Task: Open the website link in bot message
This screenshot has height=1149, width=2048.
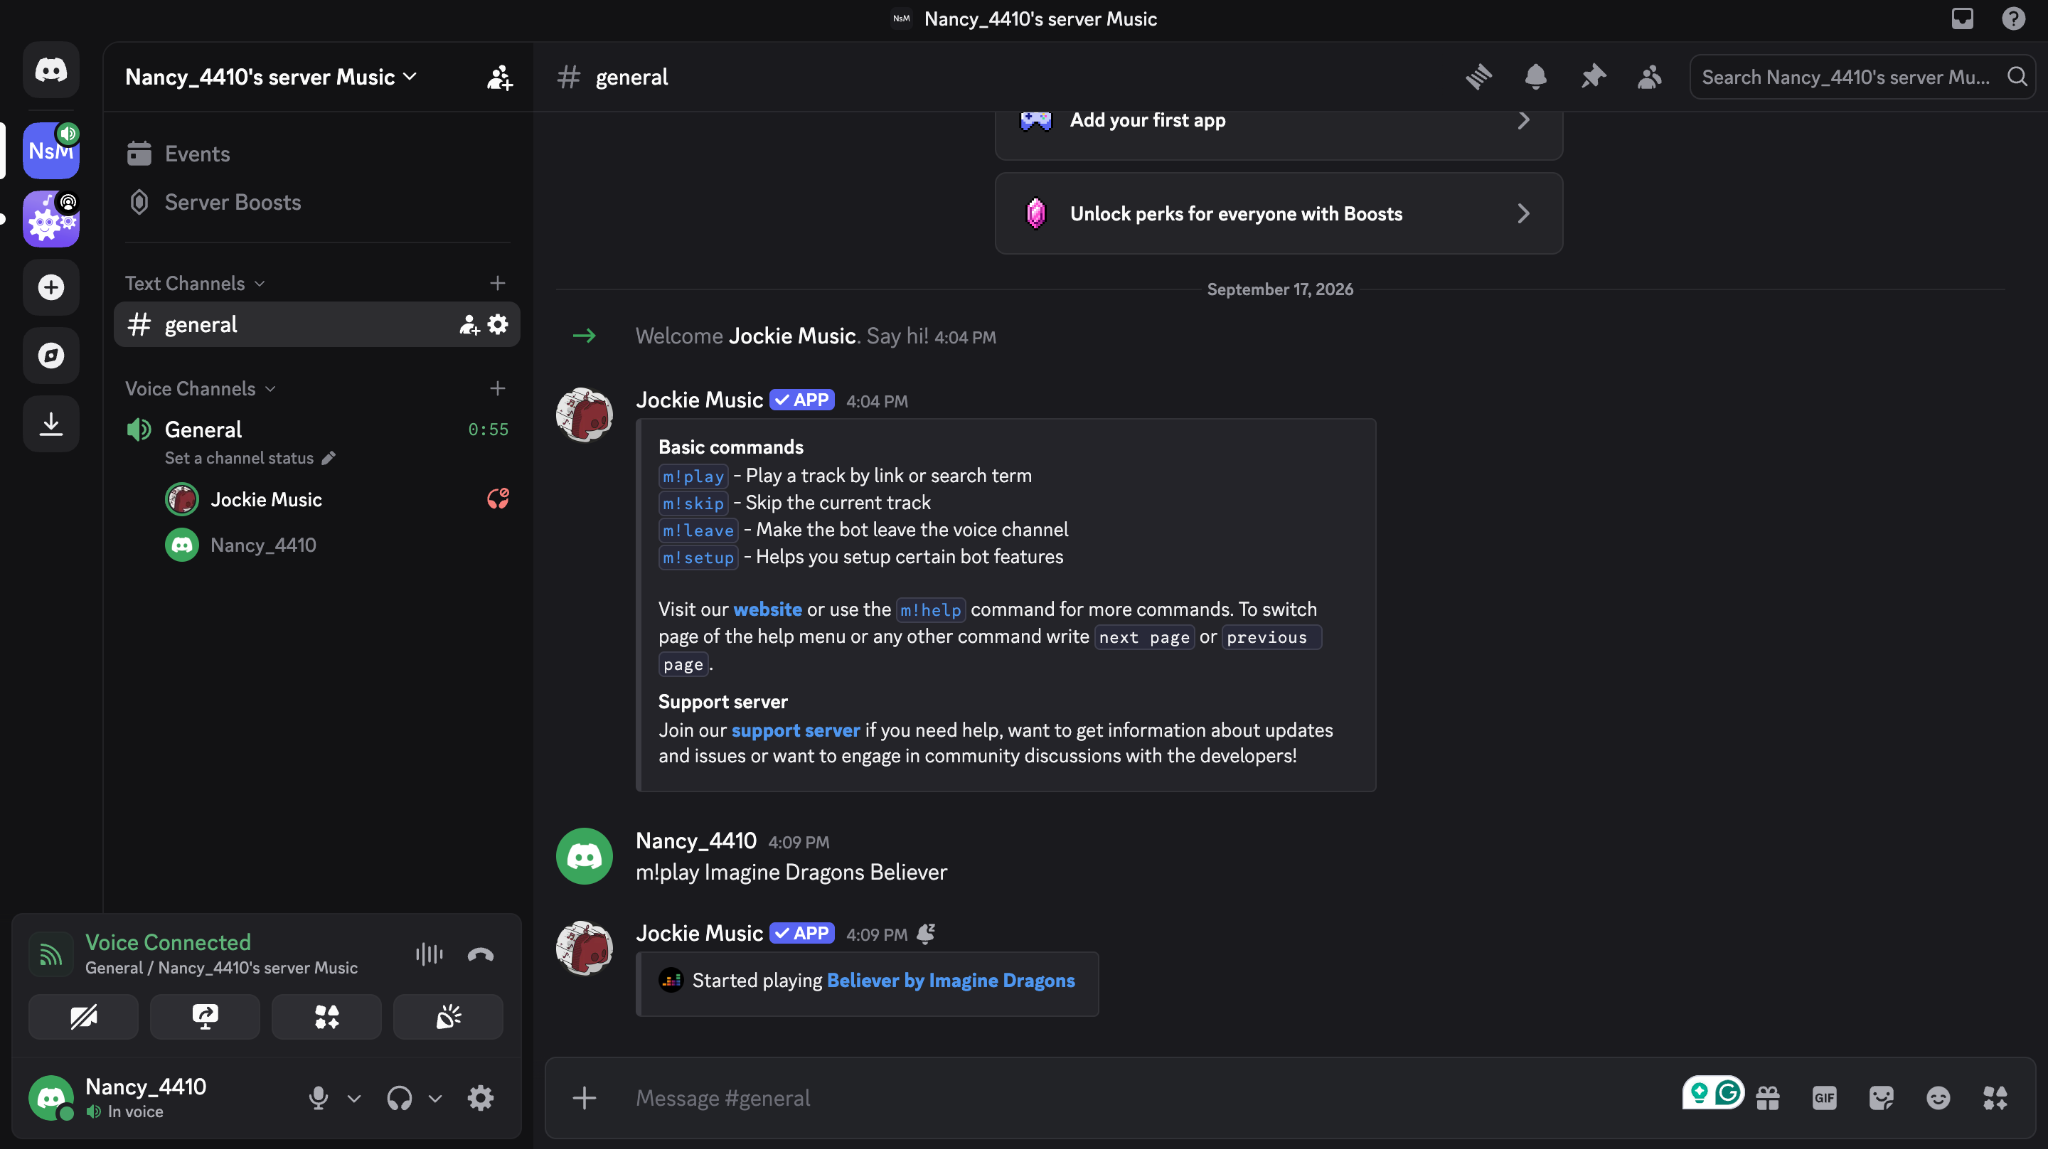Action: (x=767, y=609)
